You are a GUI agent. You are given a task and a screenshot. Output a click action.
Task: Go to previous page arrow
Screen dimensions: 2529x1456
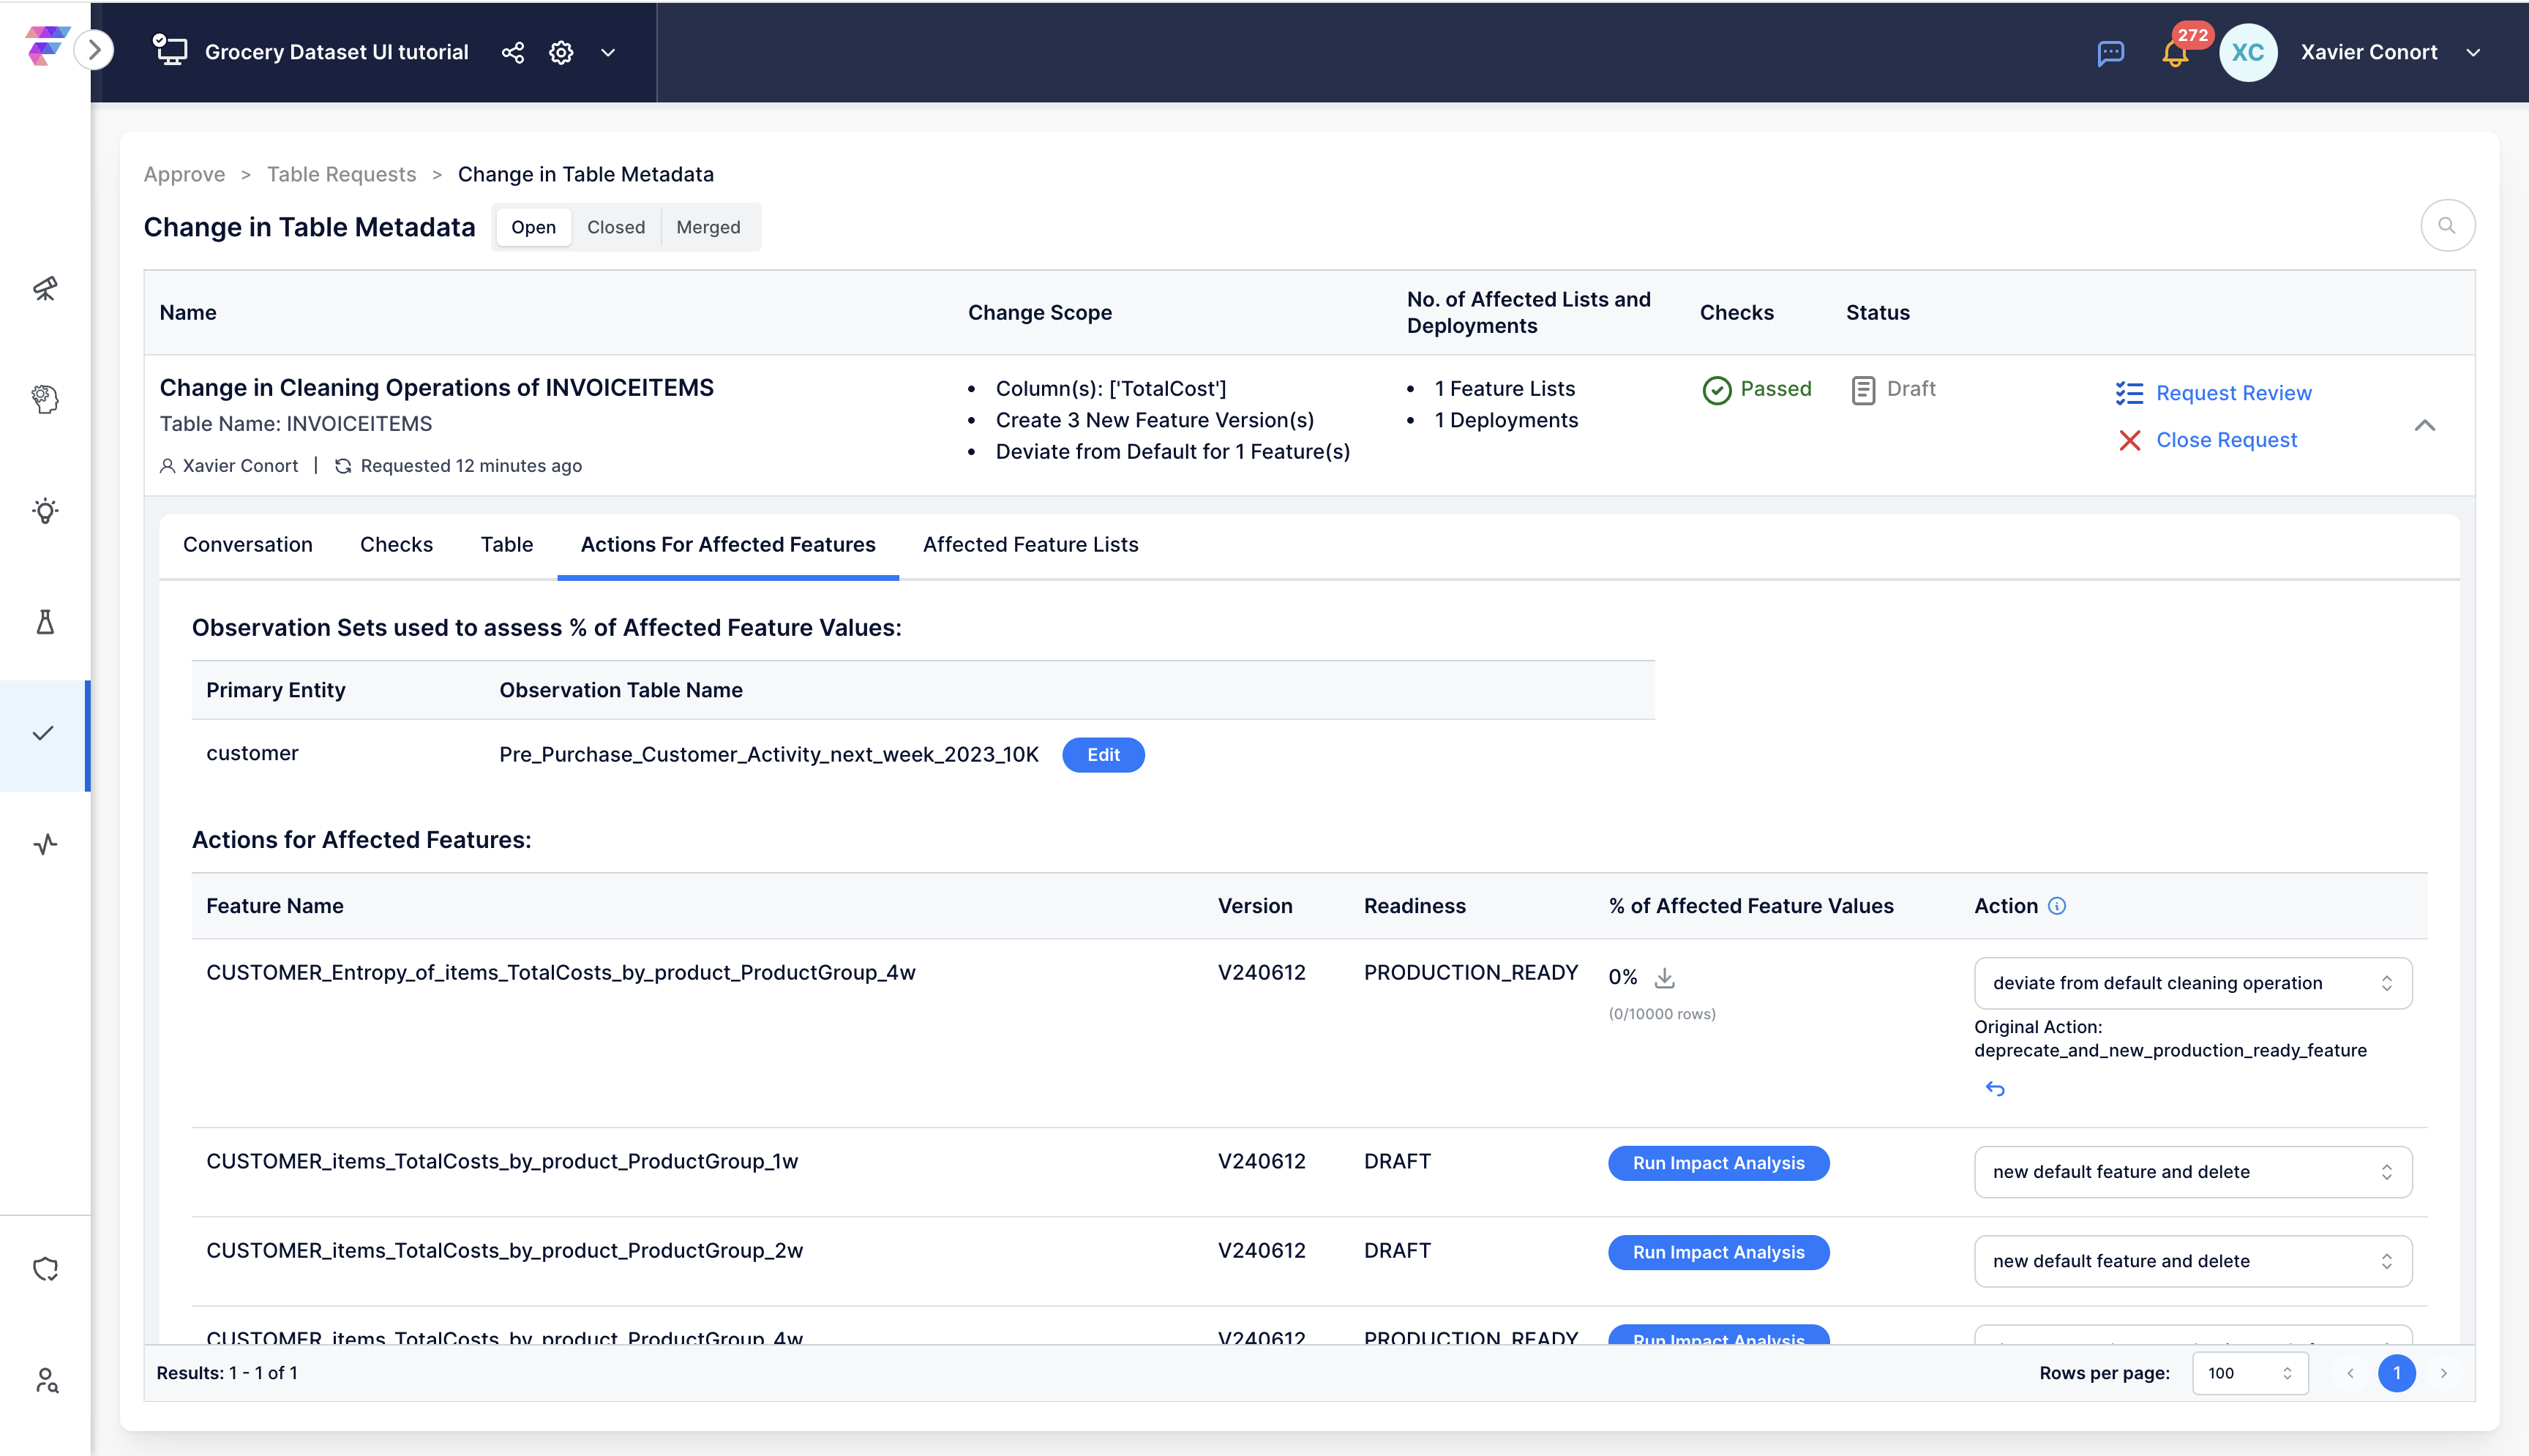click(x=2350, y=1373)
